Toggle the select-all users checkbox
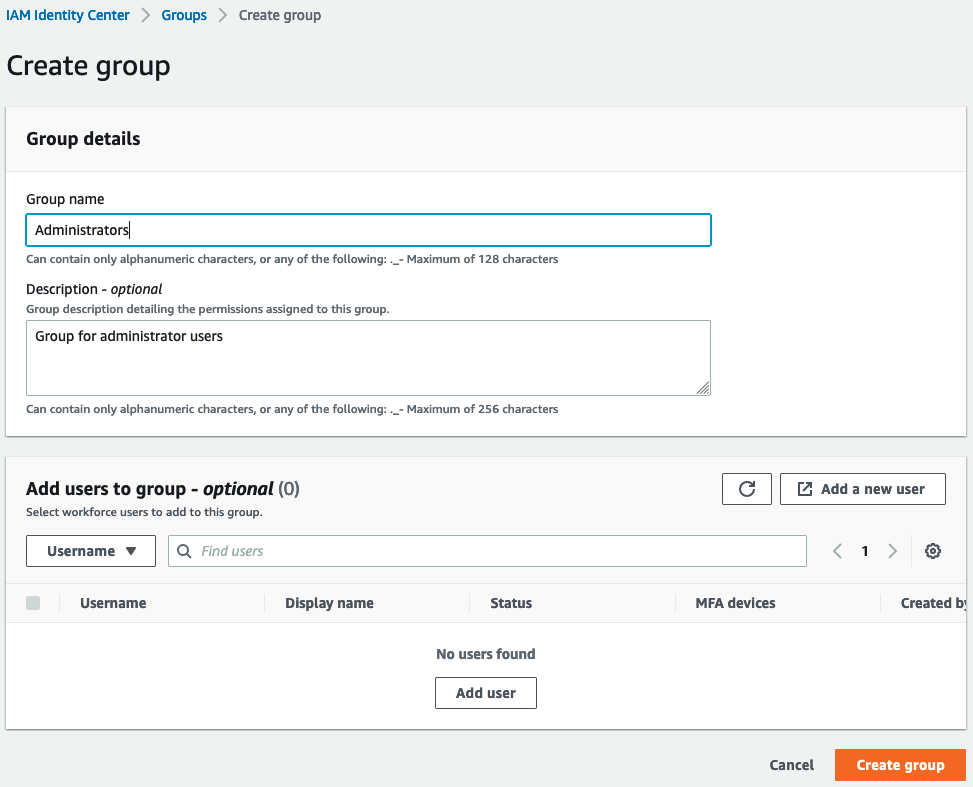Viewport: 973px width, 787px height. coord(33,603)
